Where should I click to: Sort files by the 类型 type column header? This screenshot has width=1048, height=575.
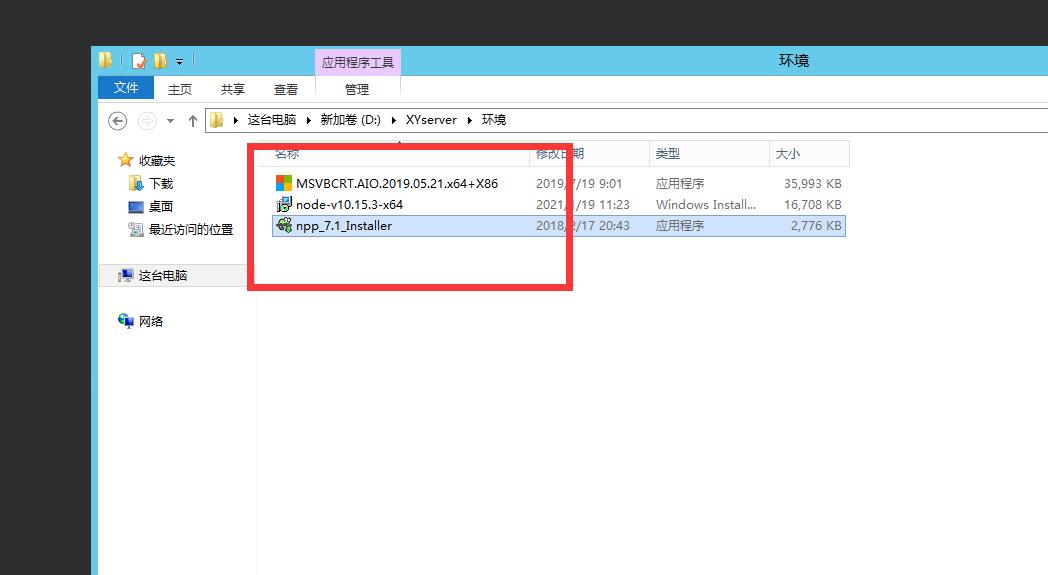tap(667, 154)
